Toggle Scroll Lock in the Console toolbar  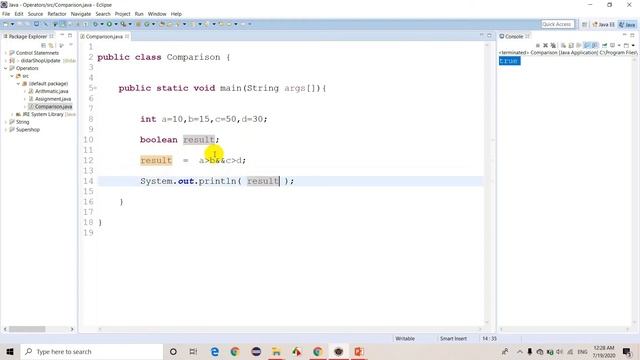(x=571, y=45)
